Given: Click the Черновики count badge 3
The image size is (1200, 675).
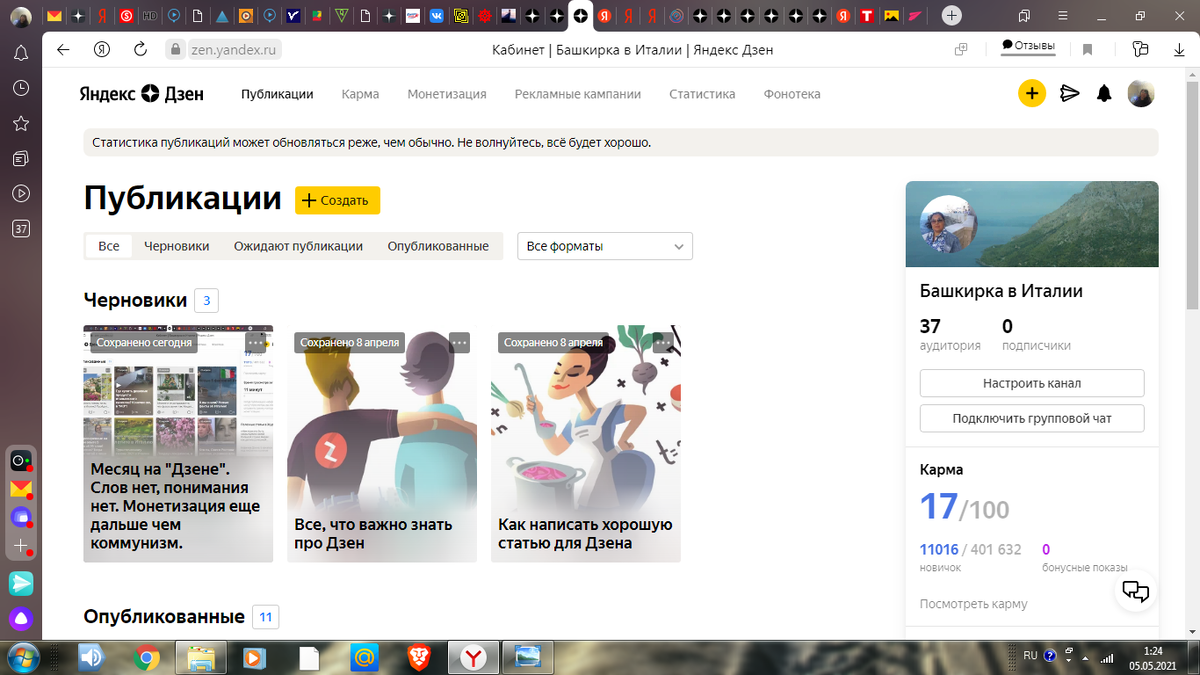Looking at the screenshot, I should 206,300.
